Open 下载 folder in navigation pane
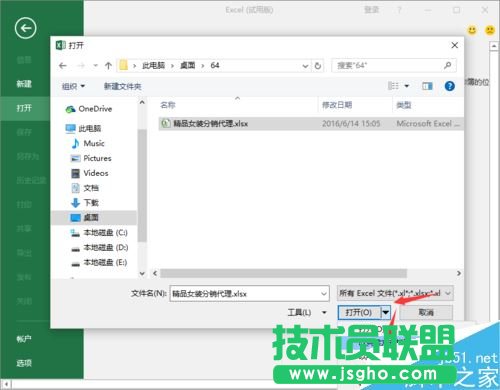The height and width of the screenshot is (390, 500). tap(85, 203)
